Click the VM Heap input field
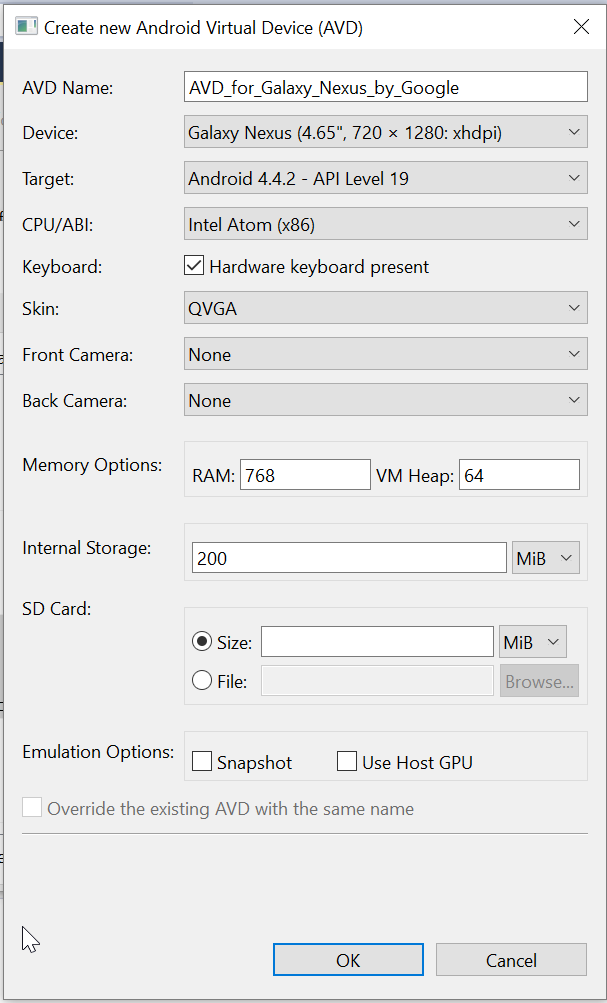This screenshot has width=607, height=1003. coord(519,476)
